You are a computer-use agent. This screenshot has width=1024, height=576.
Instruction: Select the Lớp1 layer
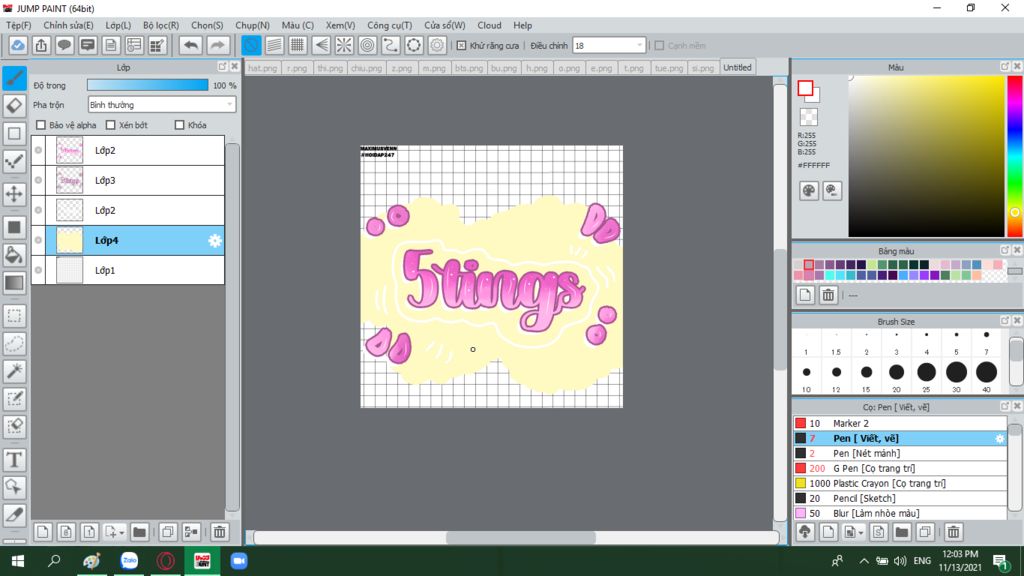pyautogui.click(x=128, y=270)
